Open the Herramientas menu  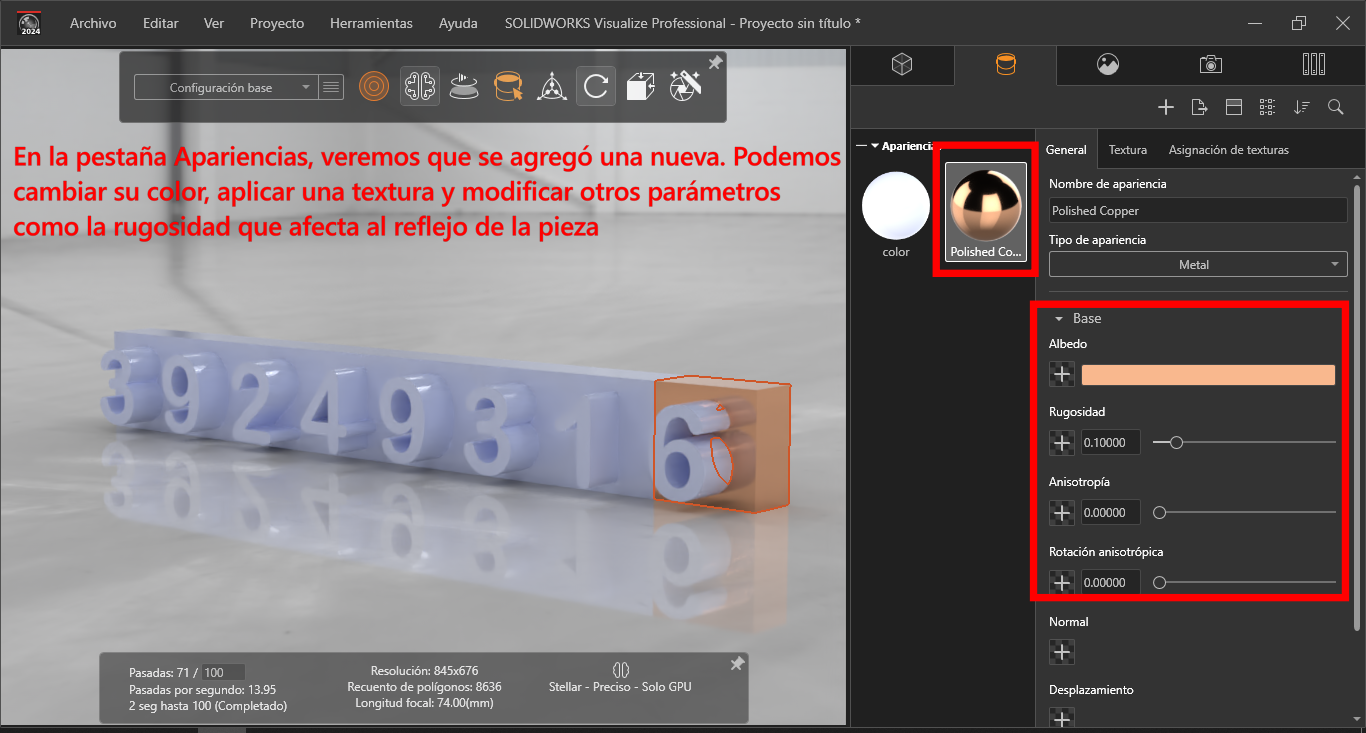(371, 23)
